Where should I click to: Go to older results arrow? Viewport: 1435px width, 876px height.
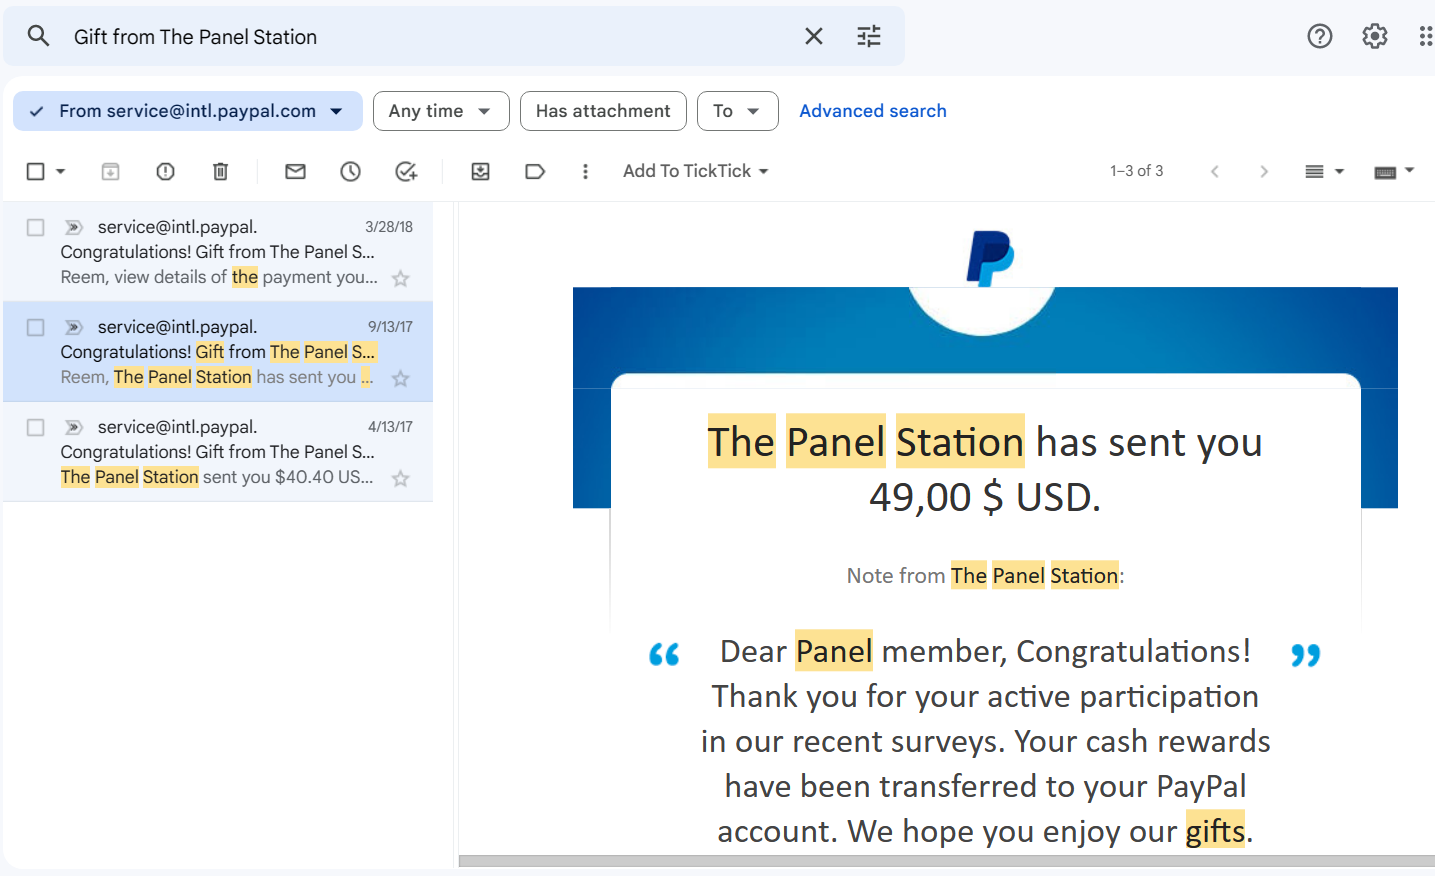(1264, 171)
